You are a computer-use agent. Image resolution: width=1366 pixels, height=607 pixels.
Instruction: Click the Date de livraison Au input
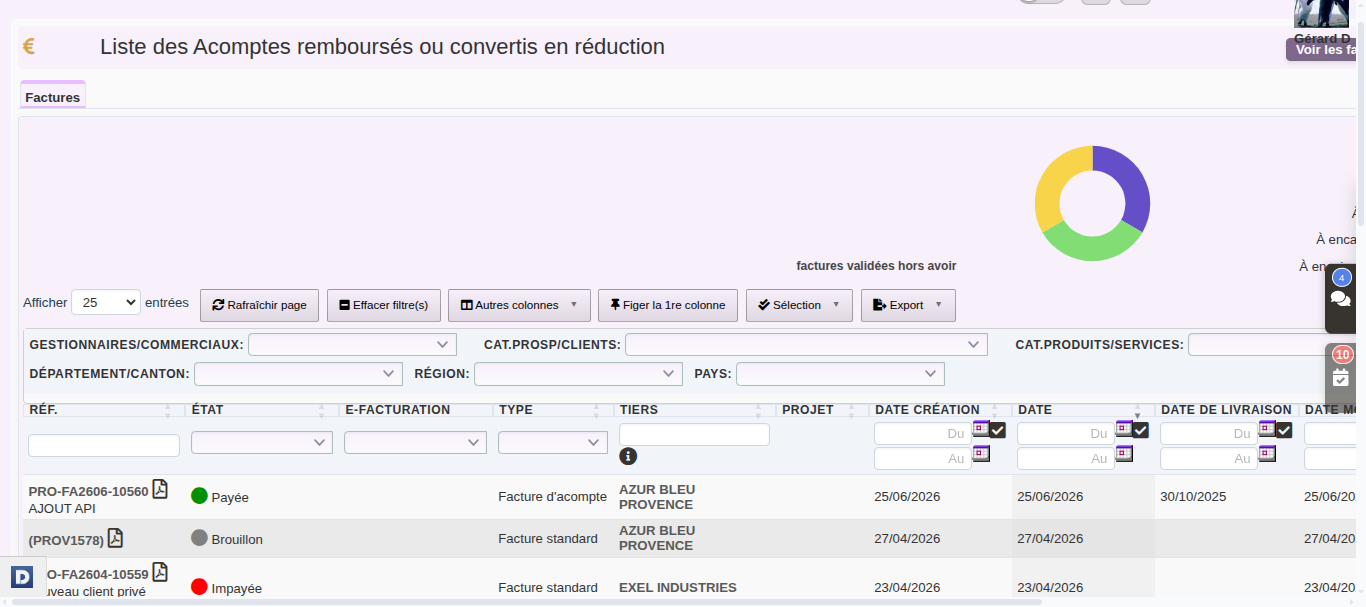[1208, 458]
